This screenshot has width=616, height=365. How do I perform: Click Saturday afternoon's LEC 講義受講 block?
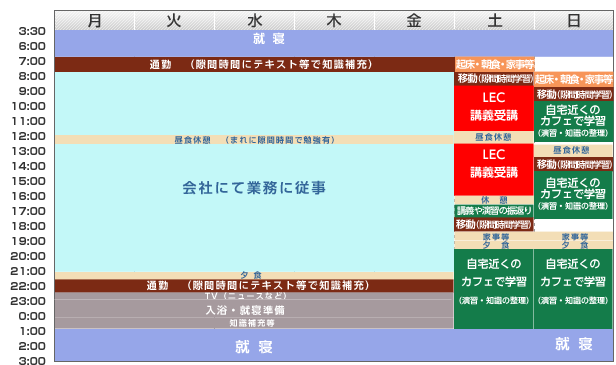(x=494, y=169)
